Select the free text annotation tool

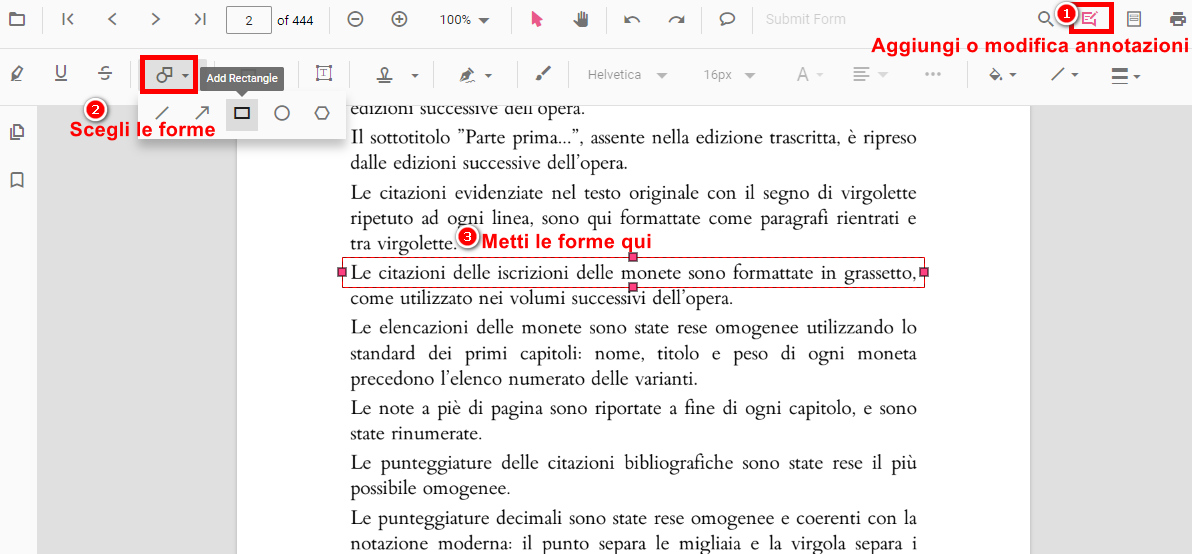[x=325, y=74]
